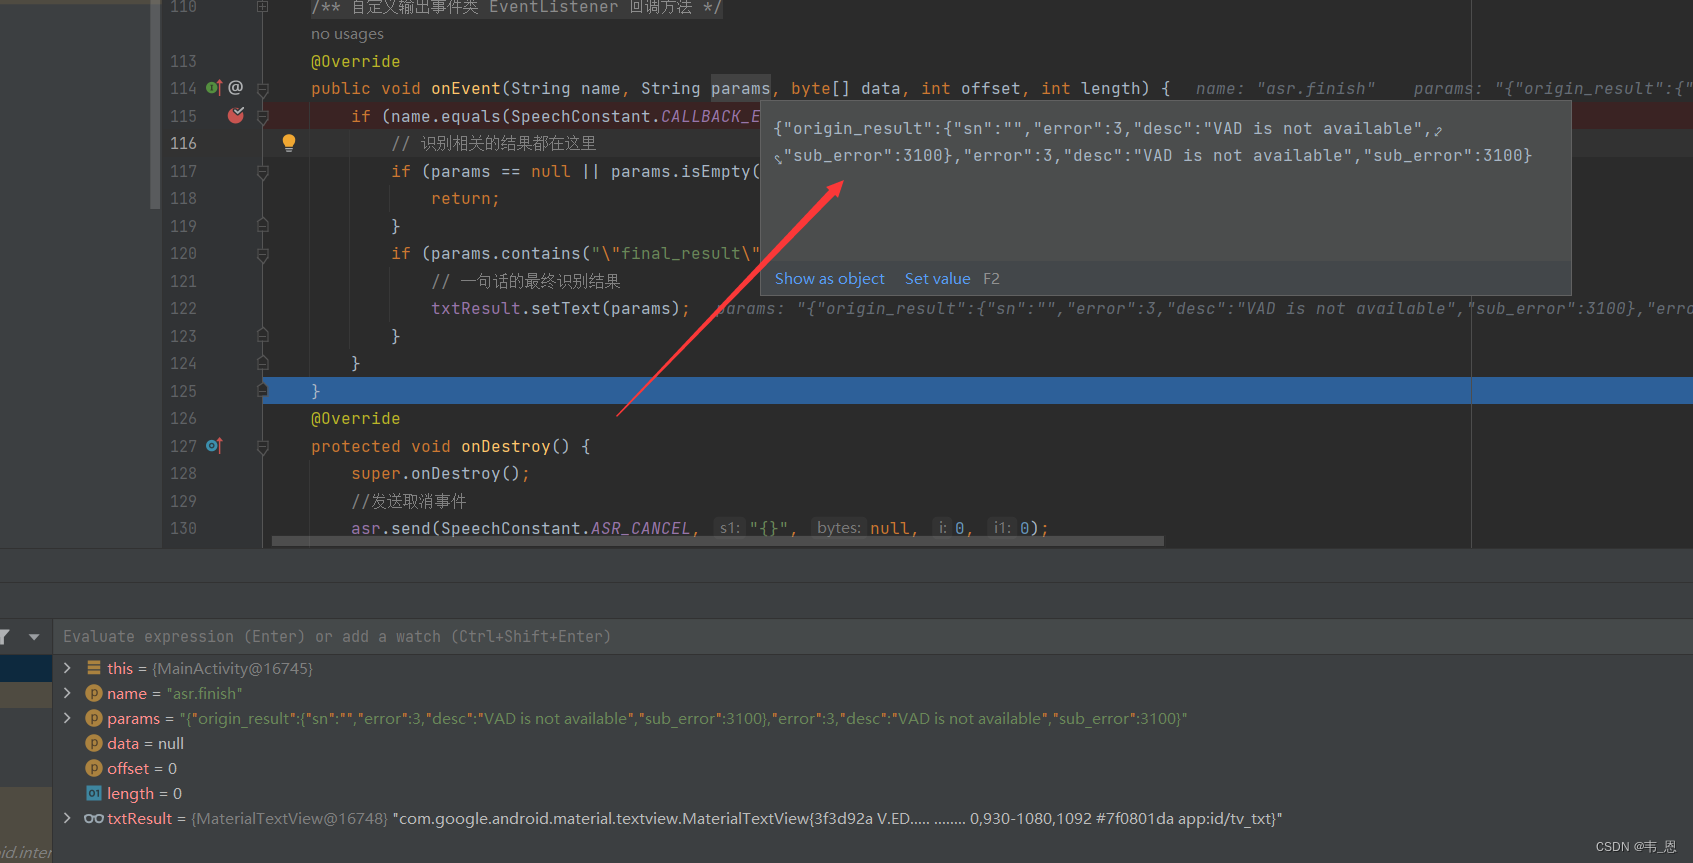Image resolution: width=1693 pixels, height=863 pixels.
Task: Collapse the fold marker on line 117
Action: [262, 172]
